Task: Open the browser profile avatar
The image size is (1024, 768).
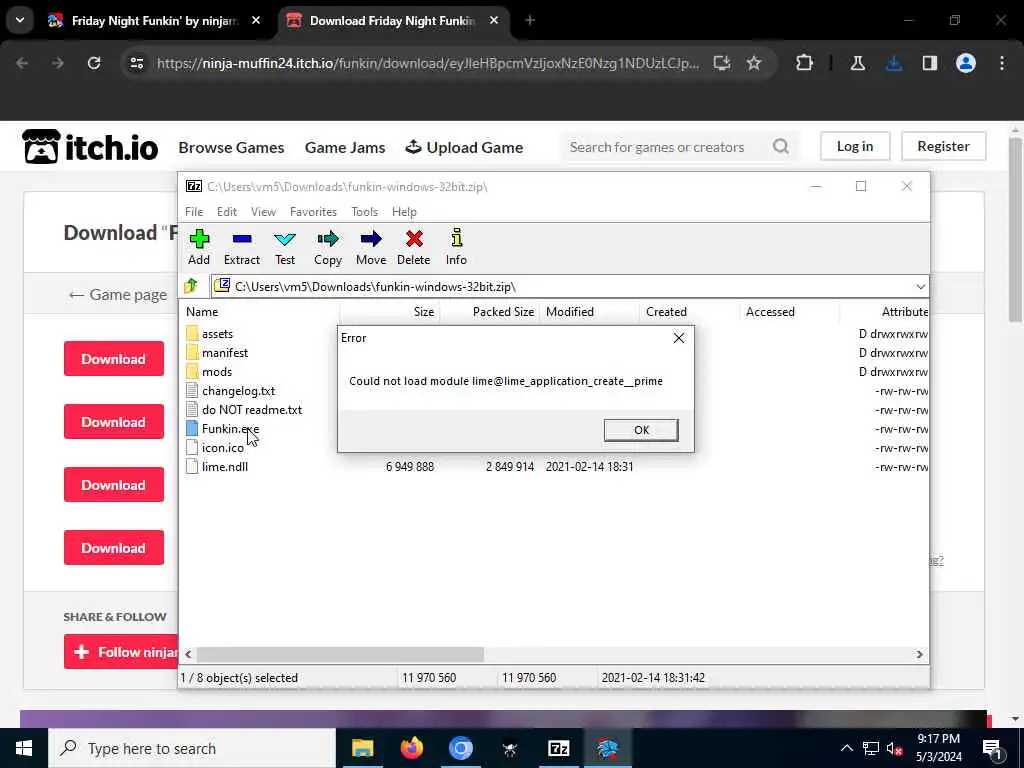Action: [966, 63]
